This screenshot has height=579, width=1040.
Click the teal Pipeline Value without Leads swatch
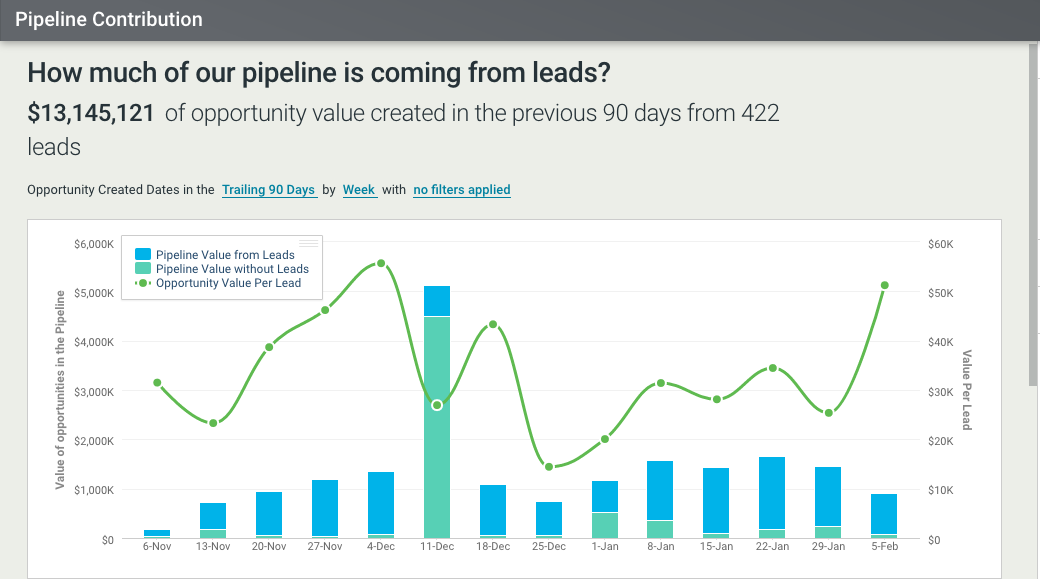click(x=142, y=269)
